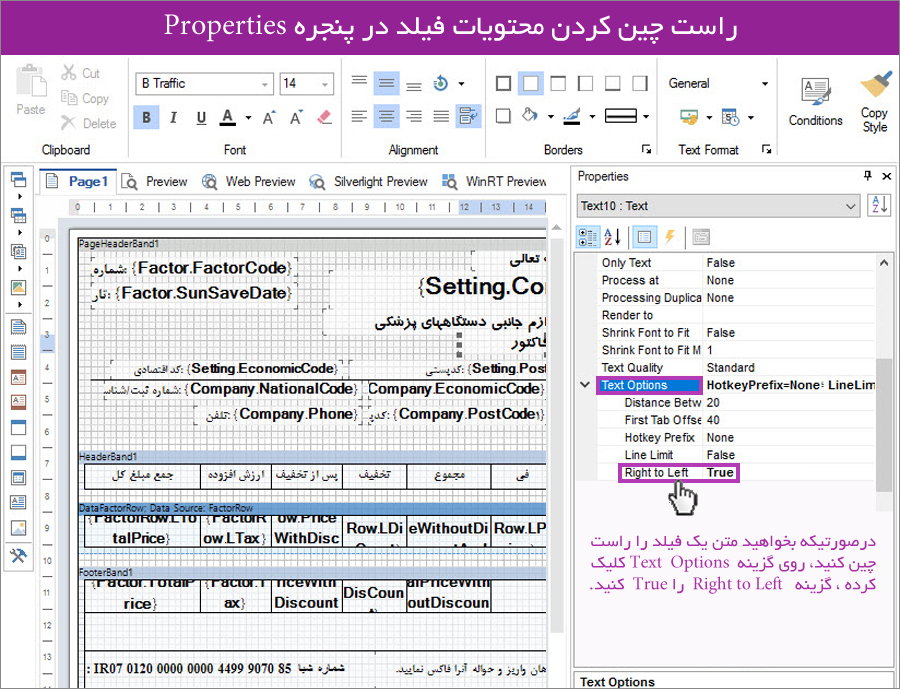The height and width of the screenshot is (689, 900).
Task: Open the Conditions dialog
Action: pos(815,102)
